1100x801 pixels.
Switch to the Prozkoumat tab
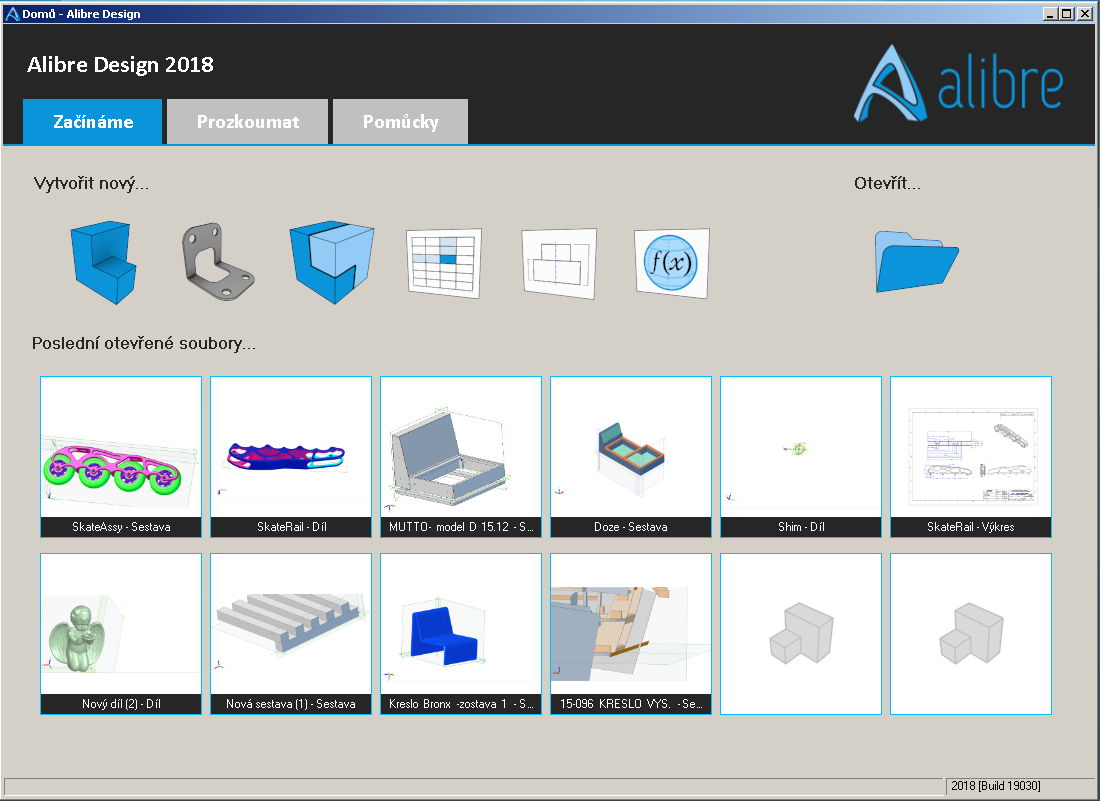pos(248,121)
